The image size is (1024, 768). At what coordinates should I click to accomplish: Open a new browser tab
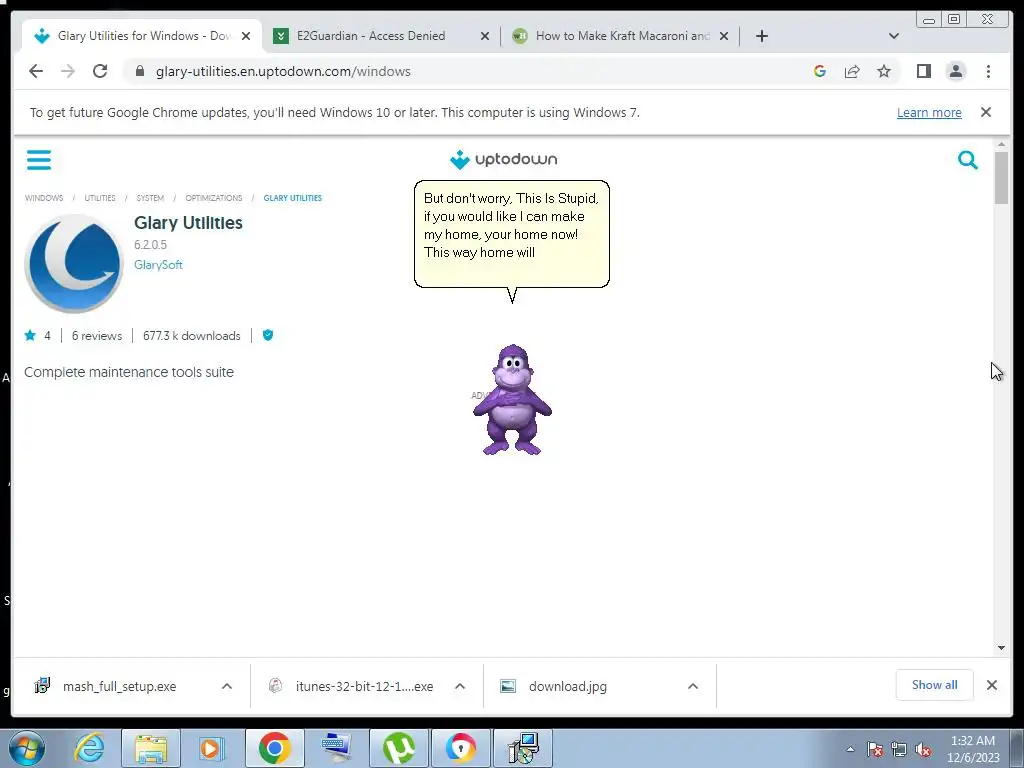coord(761,36)
